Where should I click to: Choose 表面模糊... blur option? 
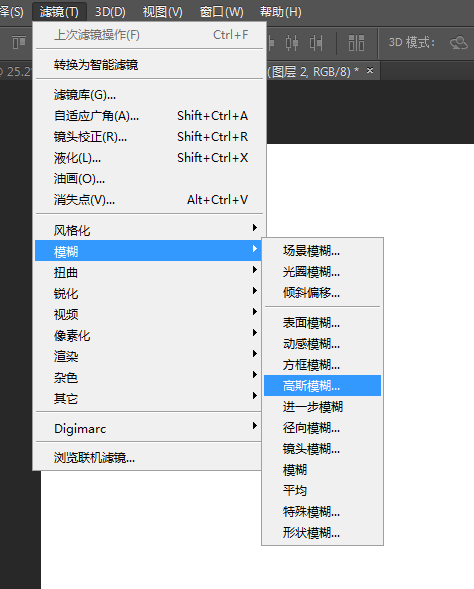click(322, 323)
